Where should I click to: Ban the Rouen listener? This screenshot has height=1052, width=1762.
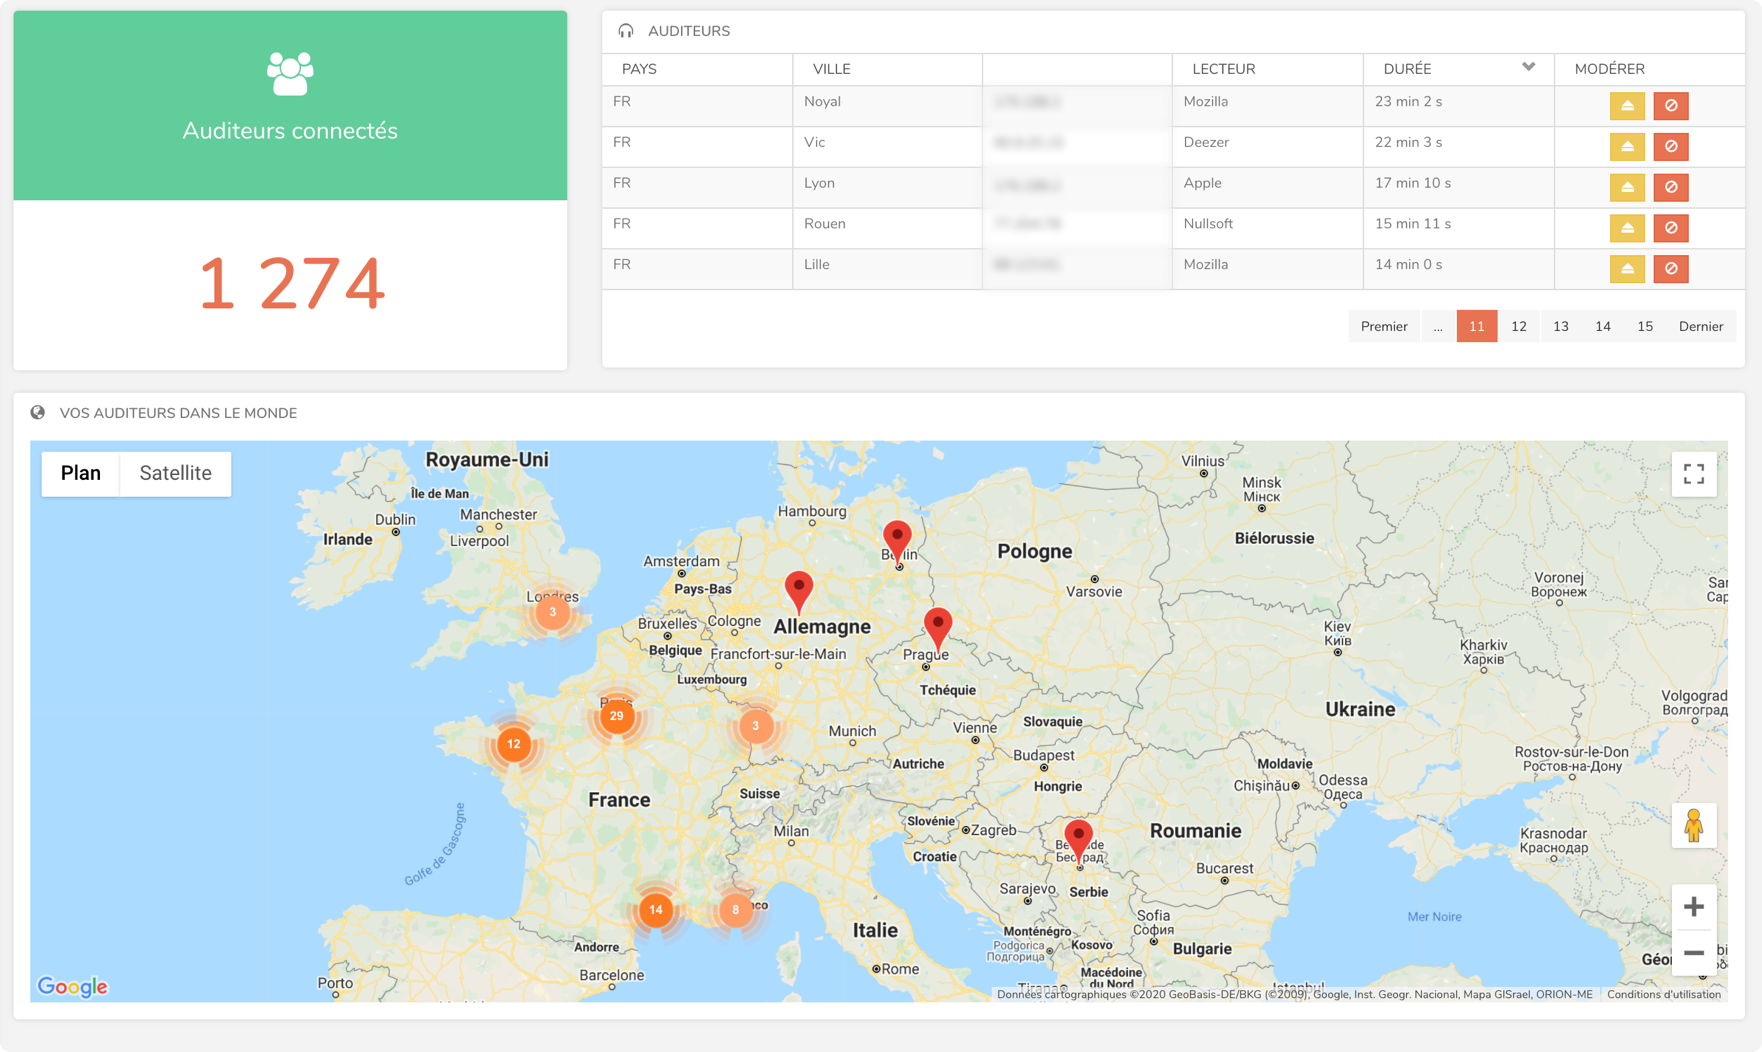click(1671, 228)
